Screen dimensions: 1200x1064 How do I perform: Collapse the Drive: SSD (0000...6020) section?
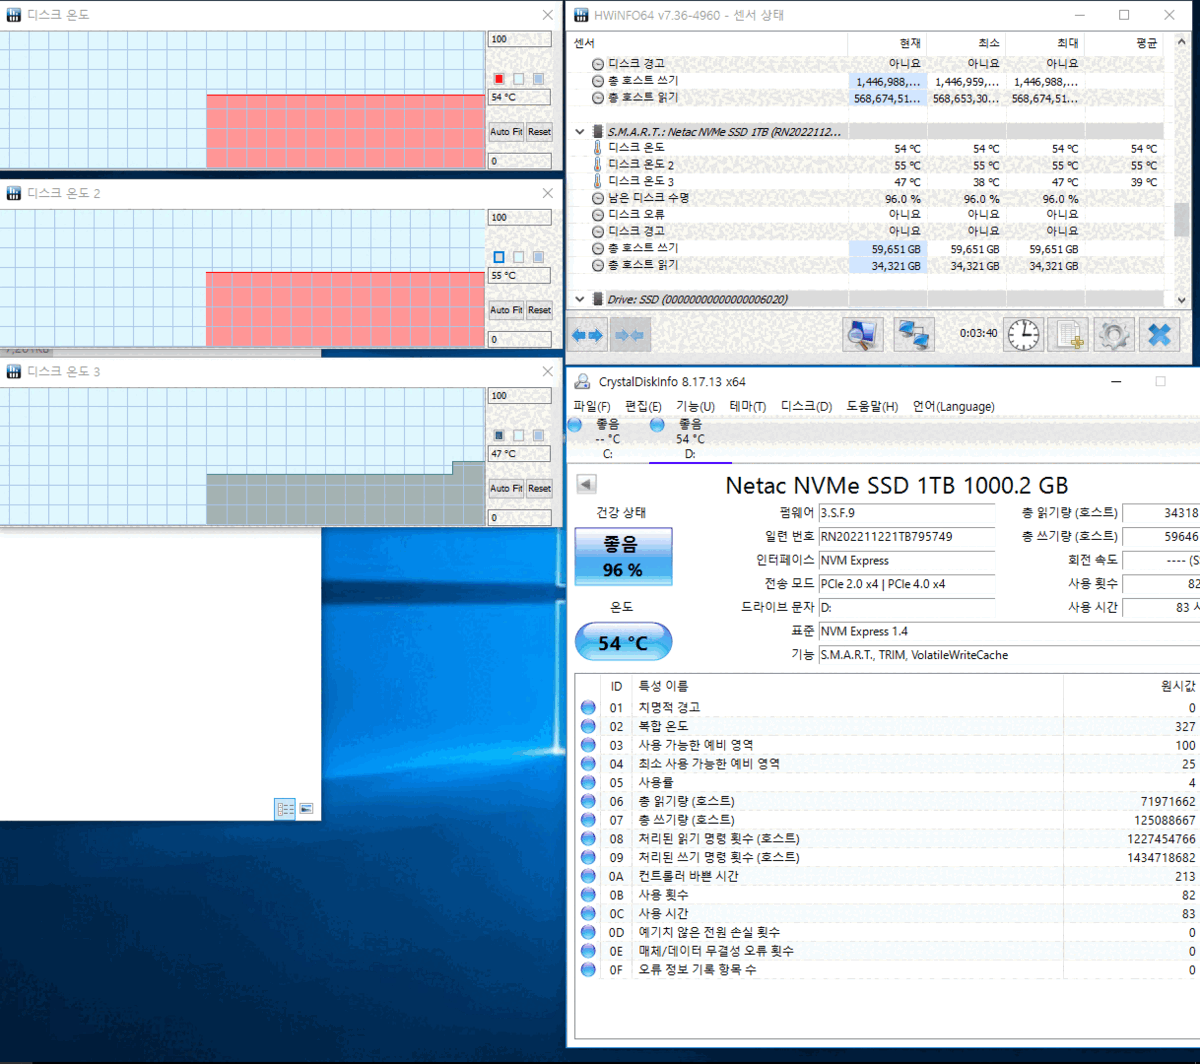pos(580,299)
